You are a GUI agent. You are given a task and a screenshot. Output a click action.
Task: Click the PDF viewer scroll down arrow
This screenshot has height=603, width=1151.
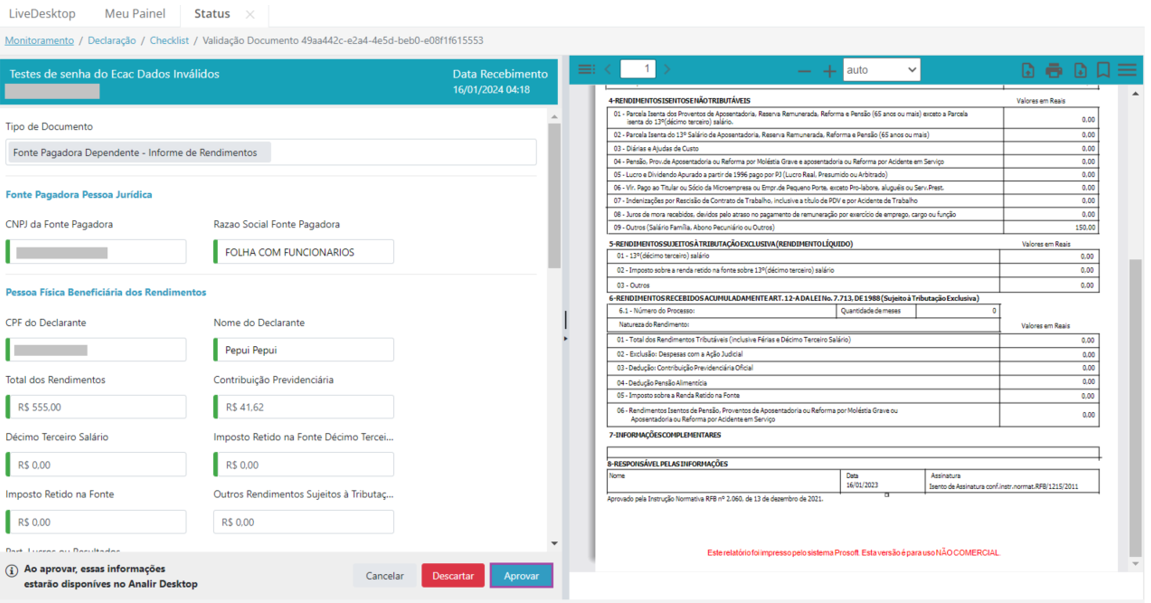(x=1136, y=564)
